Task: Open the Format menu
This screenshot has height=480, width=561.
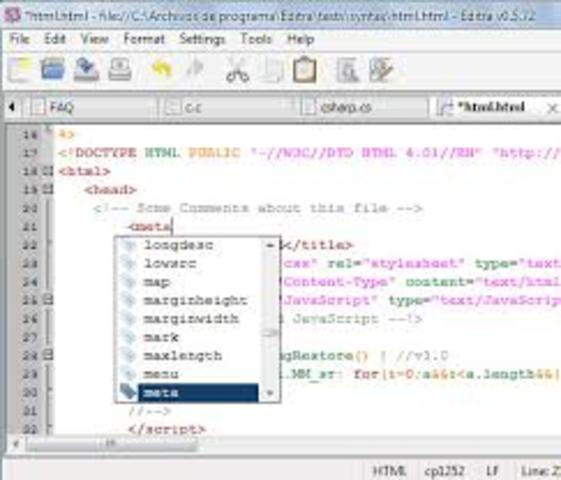Action: (144, 39)
